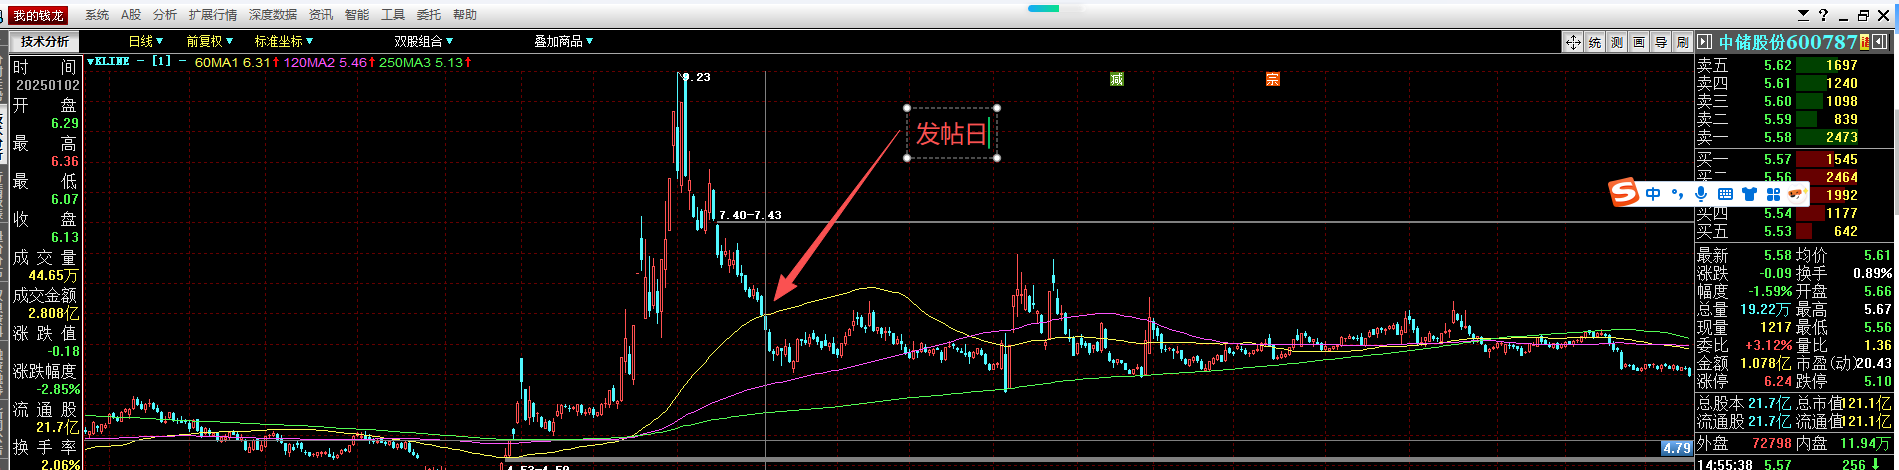Click the 外盘 72798 value

click(x=1771, y=443)
